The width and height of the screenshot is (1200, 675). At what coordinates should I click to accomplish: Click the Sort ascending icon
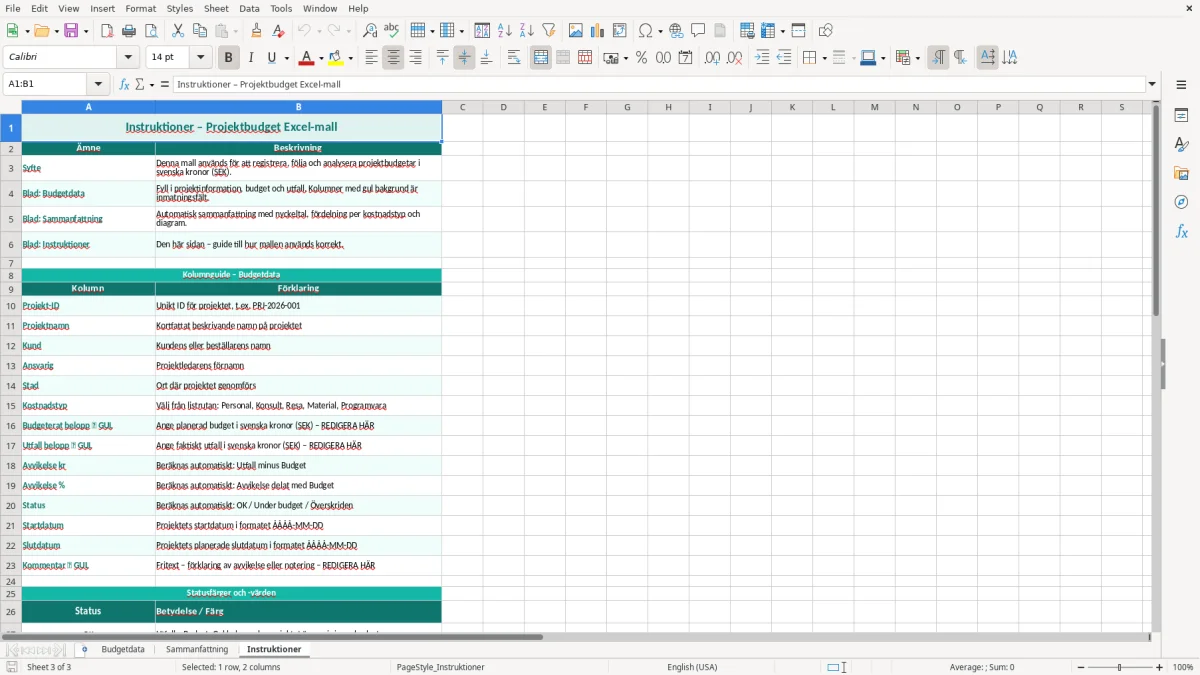tap(505, 31)
